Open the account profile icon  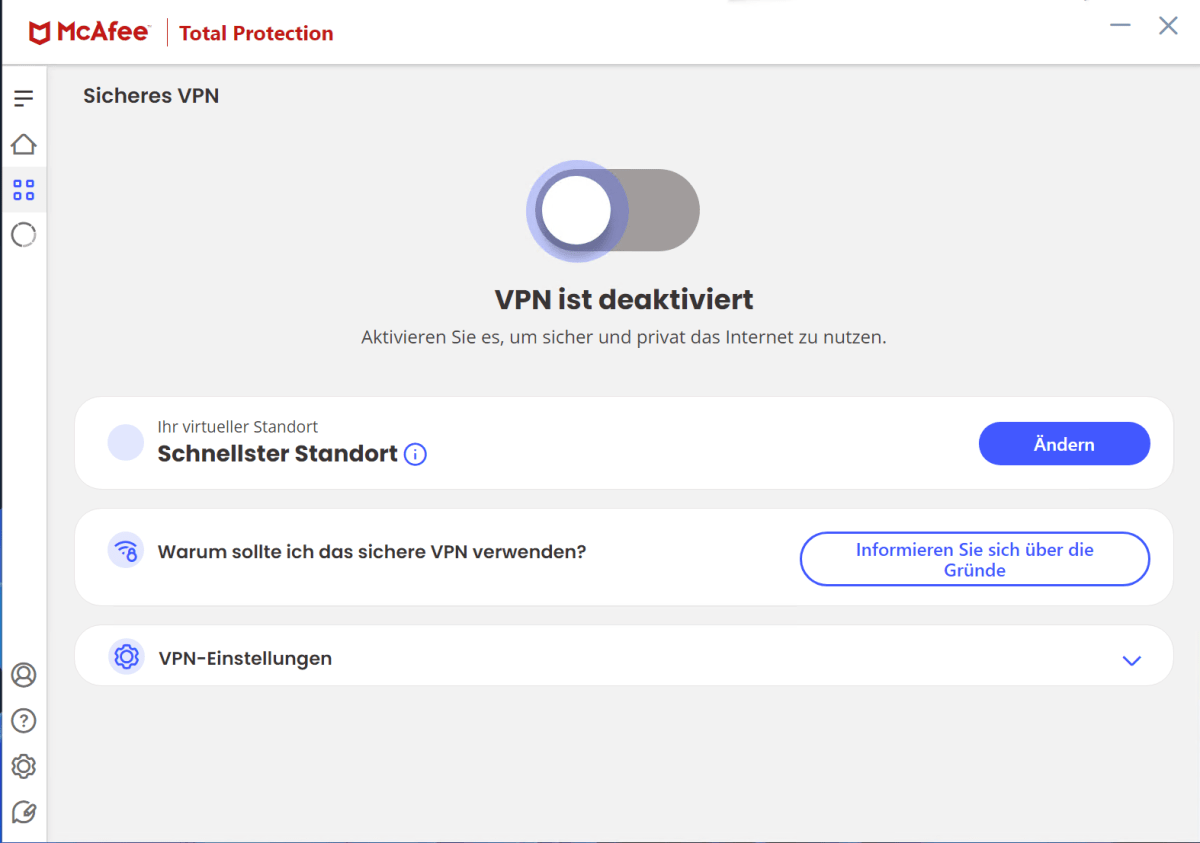pos(23,675)
